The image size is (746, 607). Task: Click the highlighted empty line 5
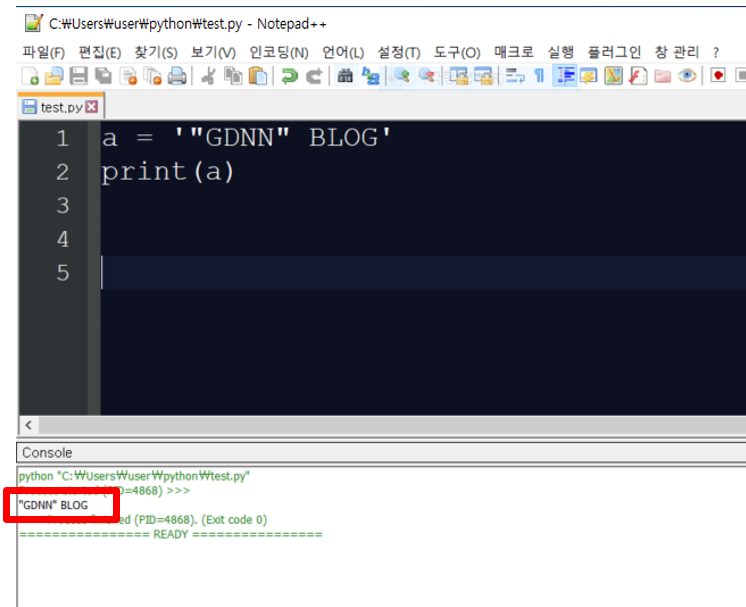[423, 273]
